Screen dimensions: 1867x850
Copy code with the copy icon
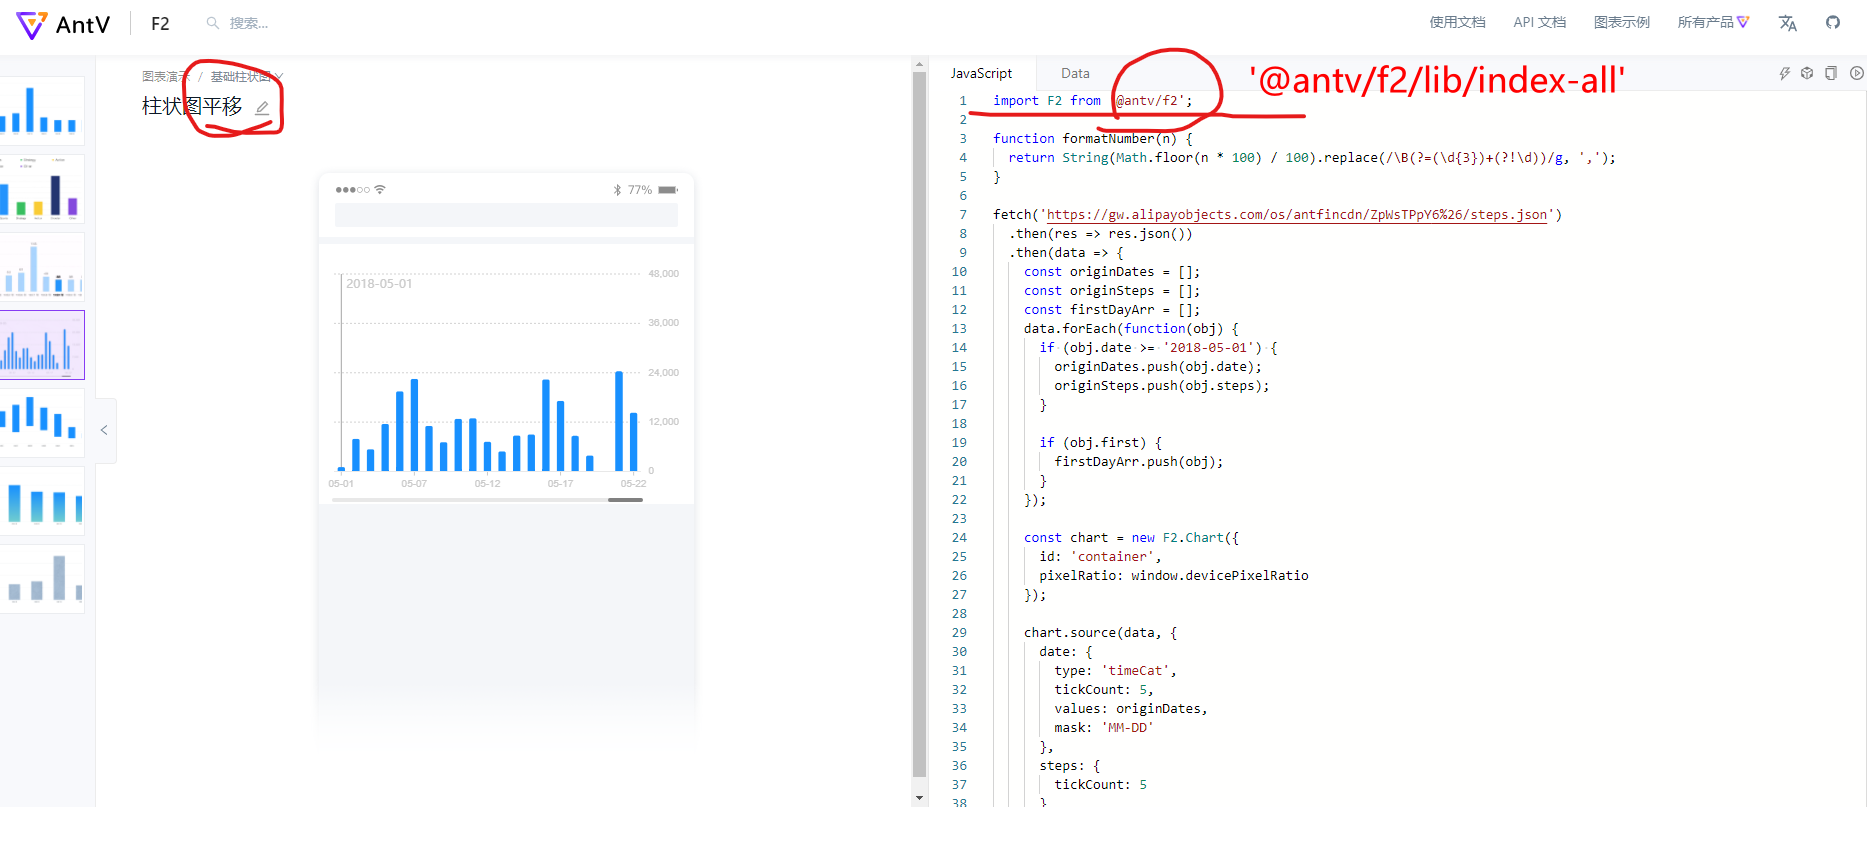[1831, 73]
